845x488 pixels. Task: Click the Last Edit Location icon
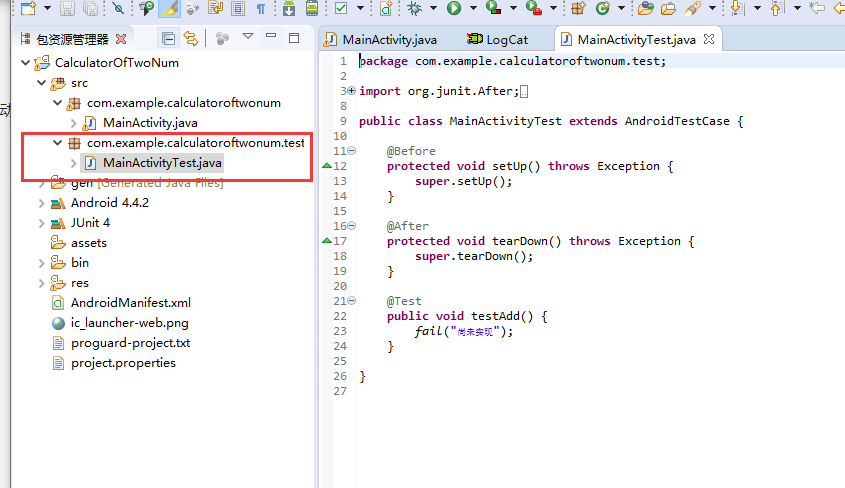817,8
